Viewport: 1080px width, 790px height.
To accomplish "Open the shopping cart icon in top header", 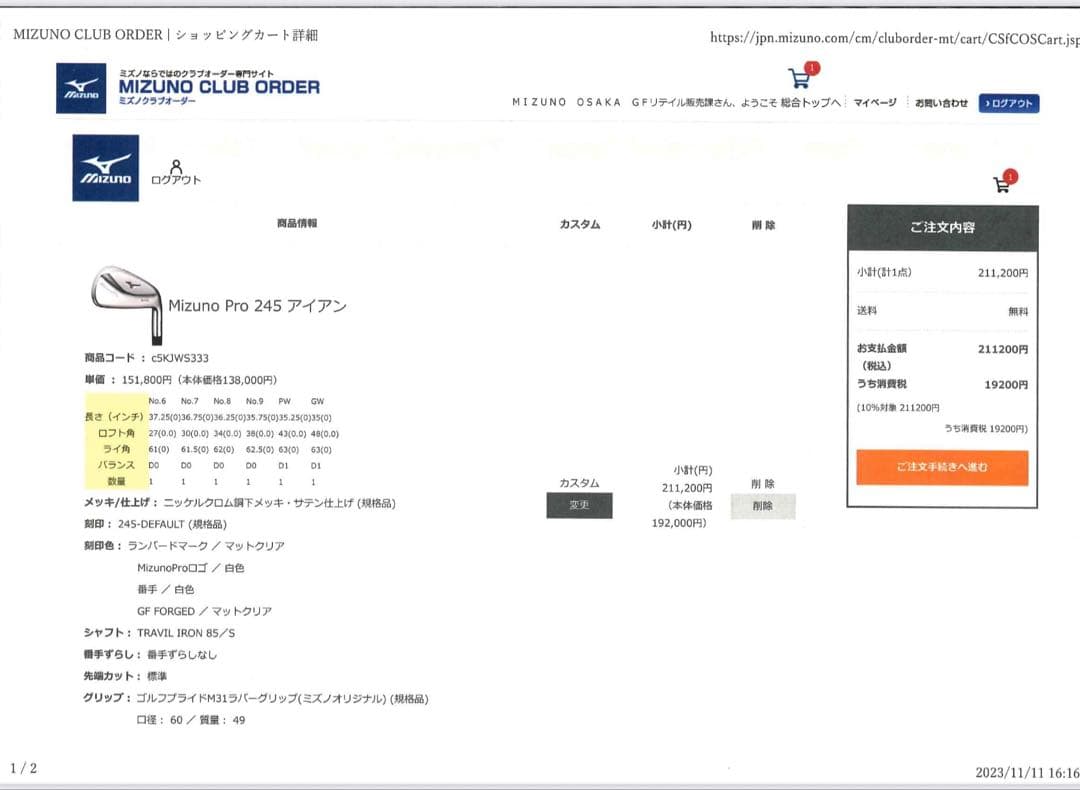I will coord(800,78).
